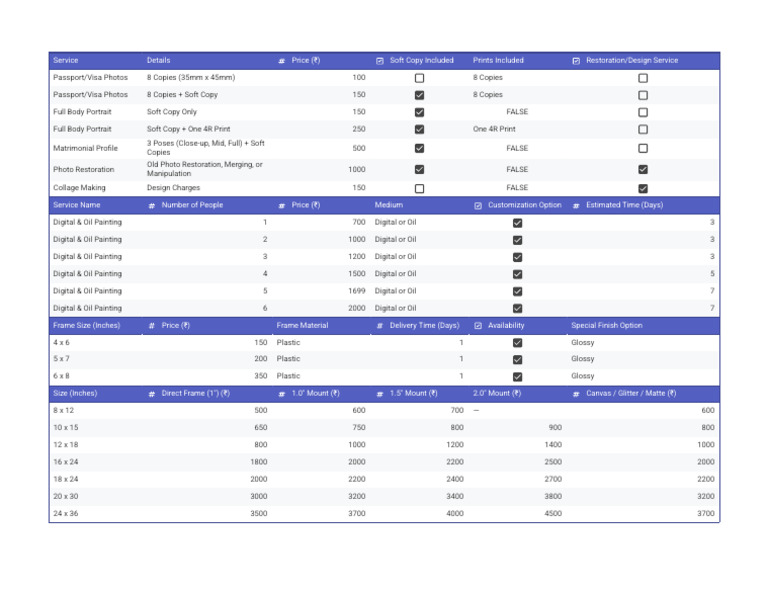
Task: Click the 2.0" Mount (₹) header
Action: [497, 393]
